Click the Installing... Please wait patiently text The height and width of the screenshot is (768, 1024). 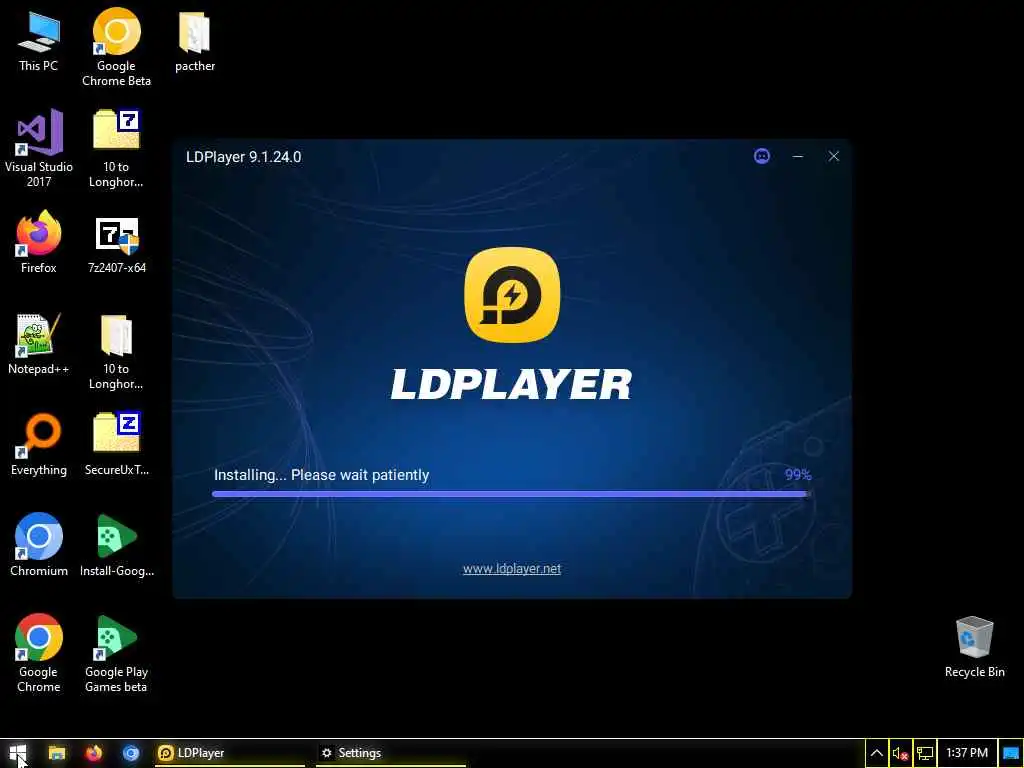click(x=321, y=475)
